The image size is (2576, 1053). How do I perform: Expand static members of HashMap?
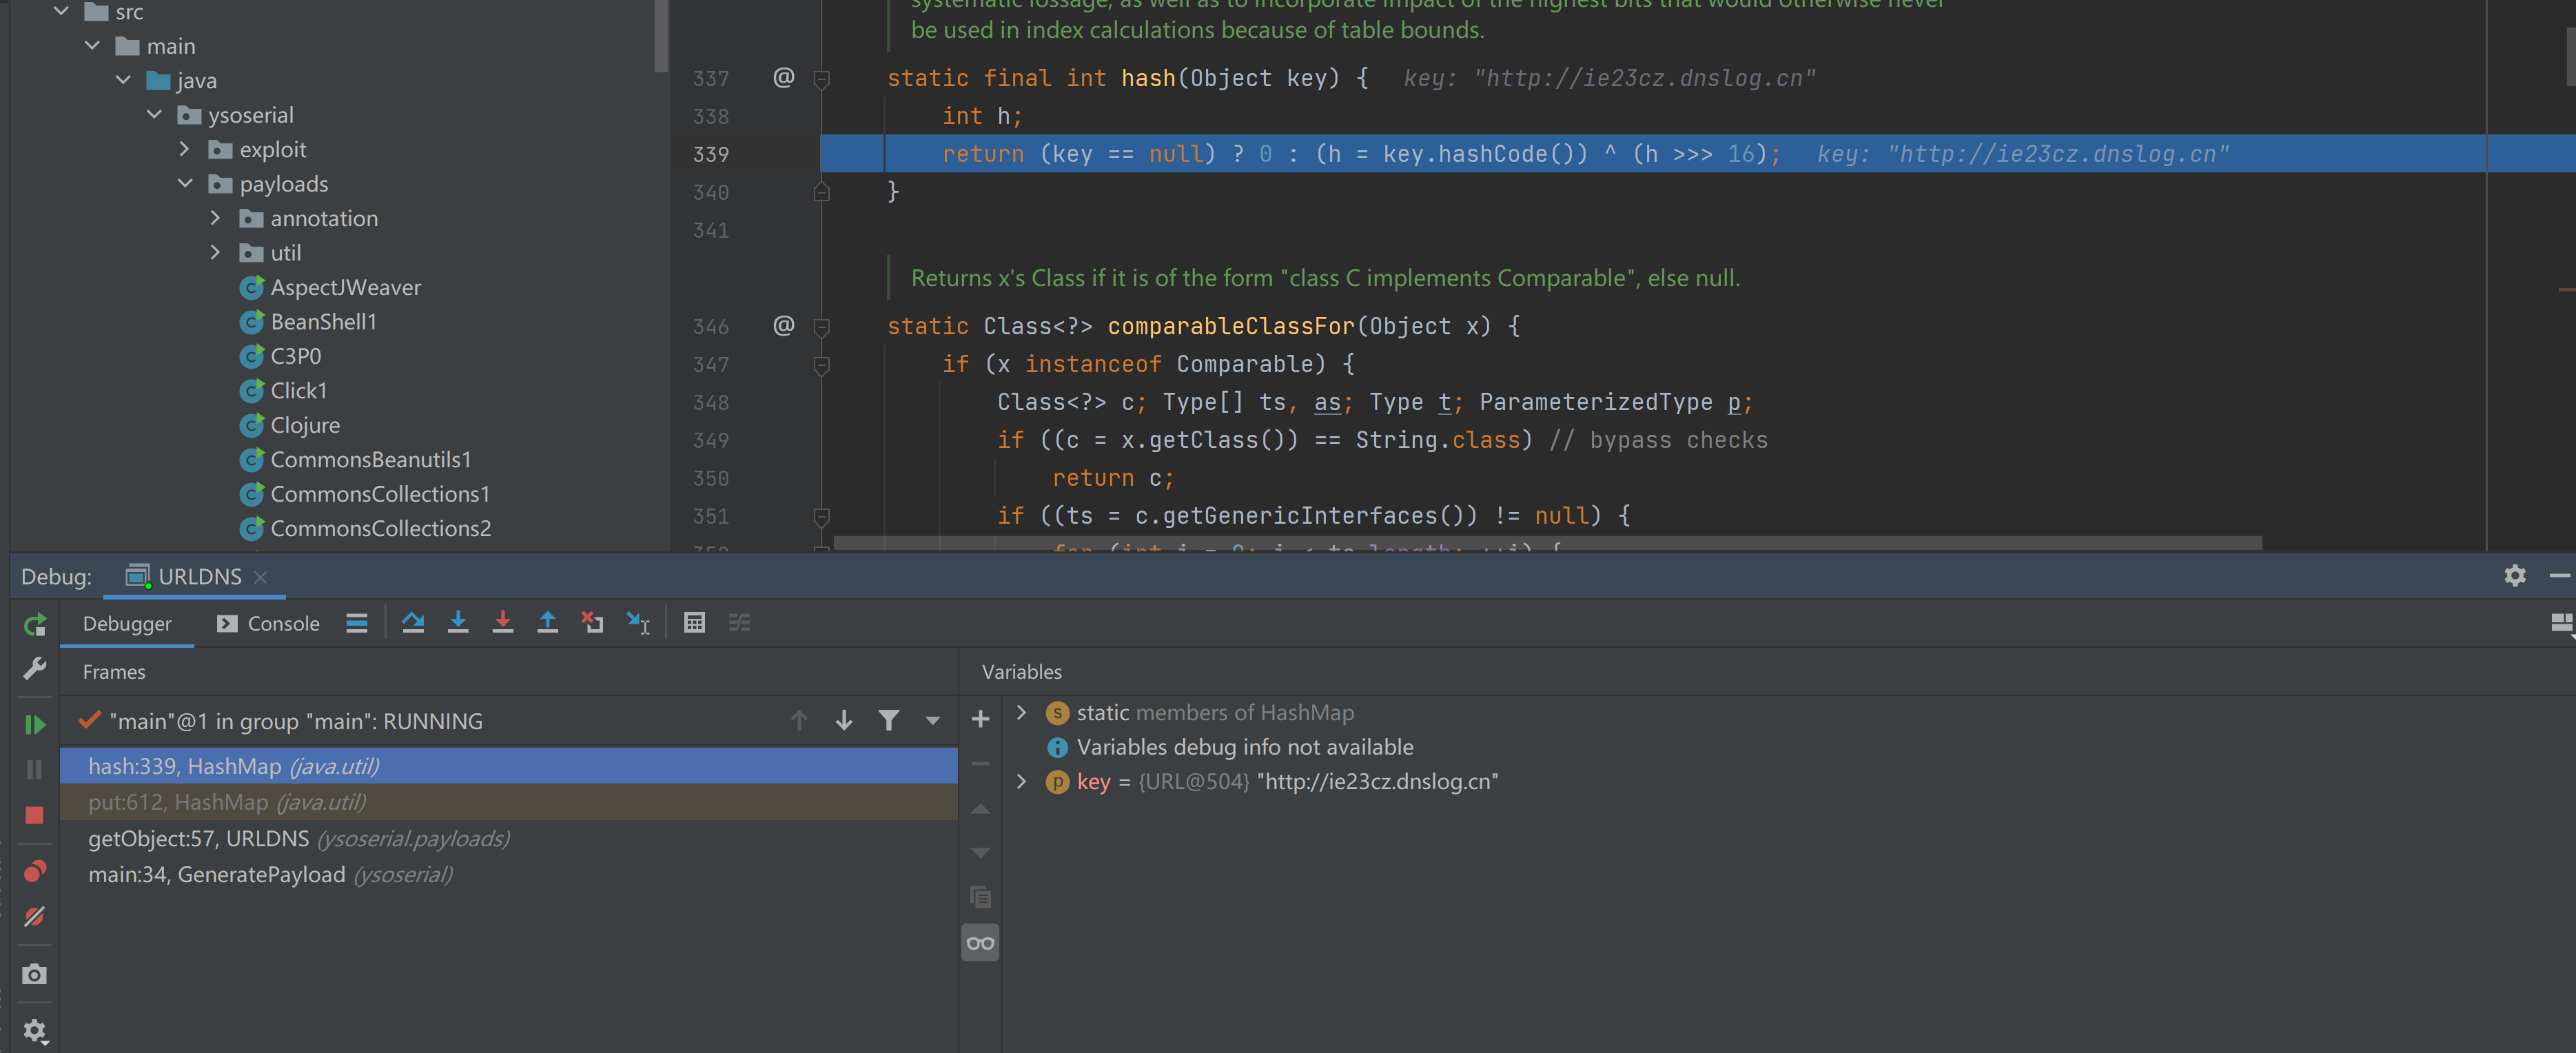tap(1021, 713)
